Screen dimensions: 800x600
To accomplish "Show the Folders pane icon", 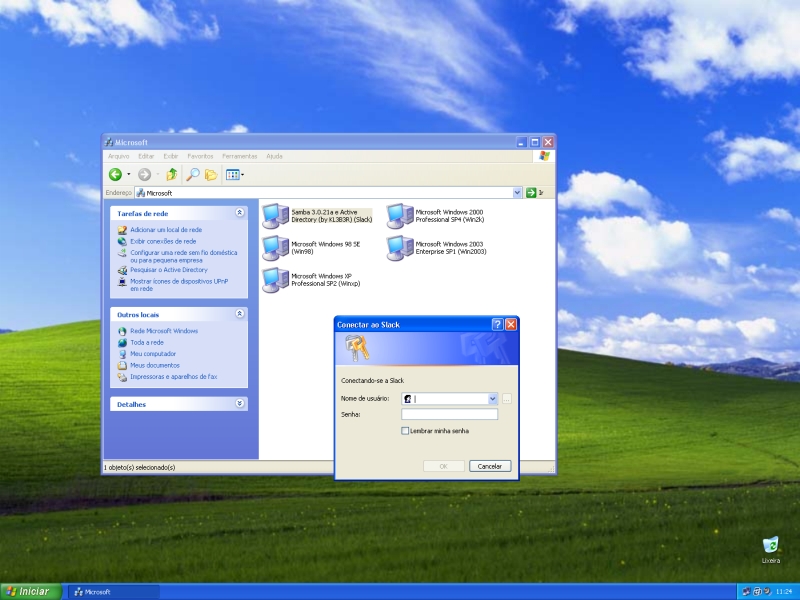I will (x=211, y=174).
